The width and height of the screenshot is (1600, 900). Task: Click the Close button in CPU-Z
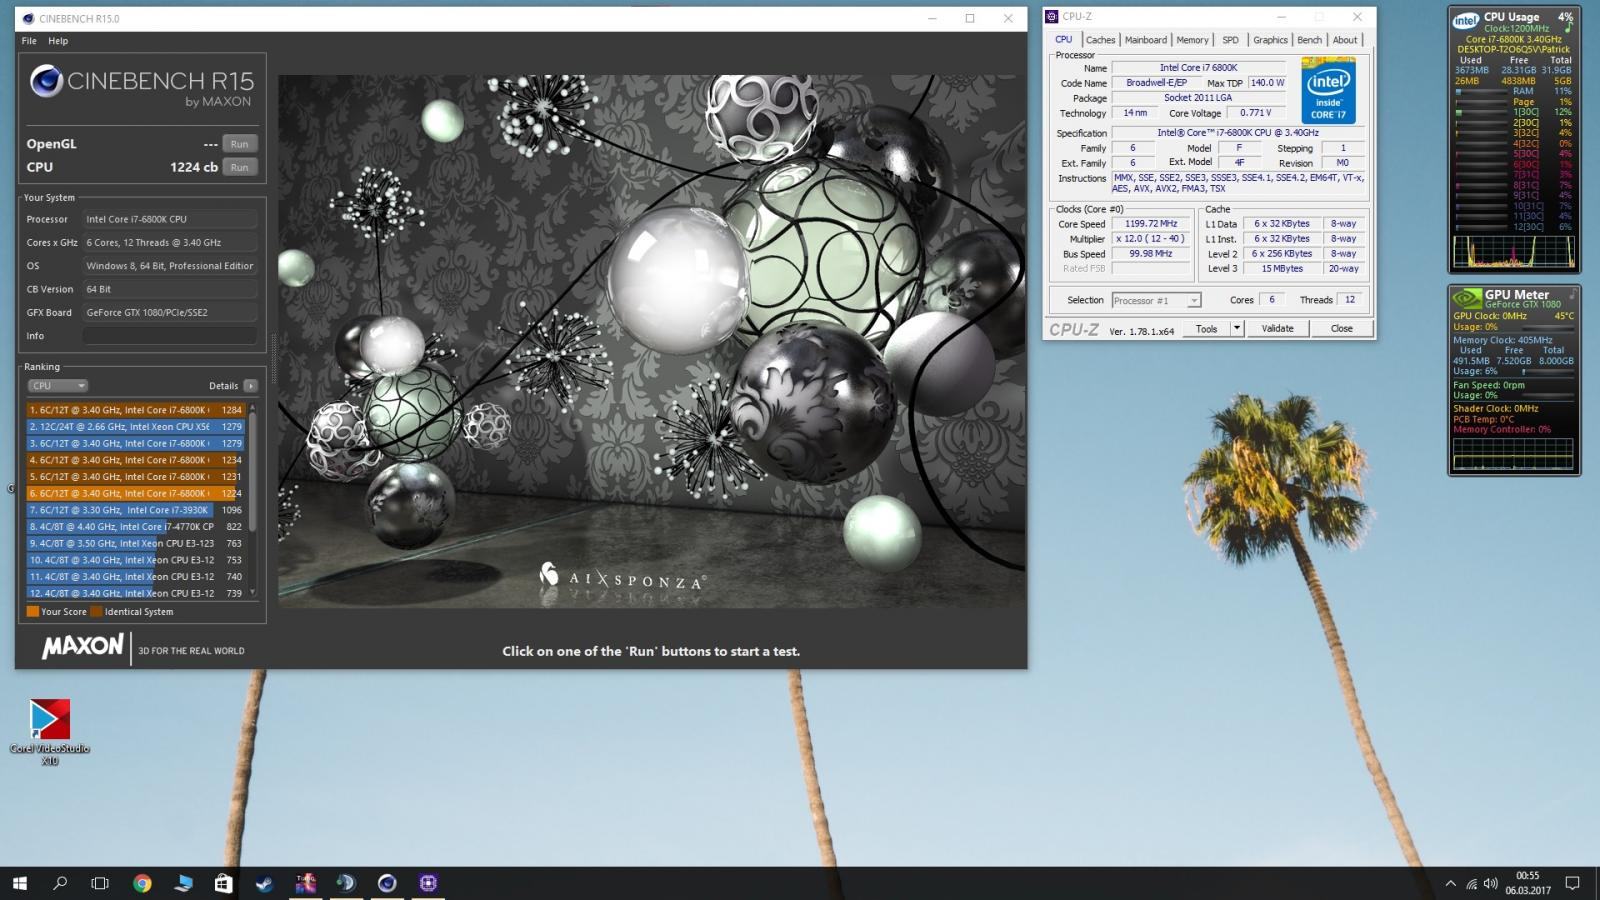coord(1342,329)
